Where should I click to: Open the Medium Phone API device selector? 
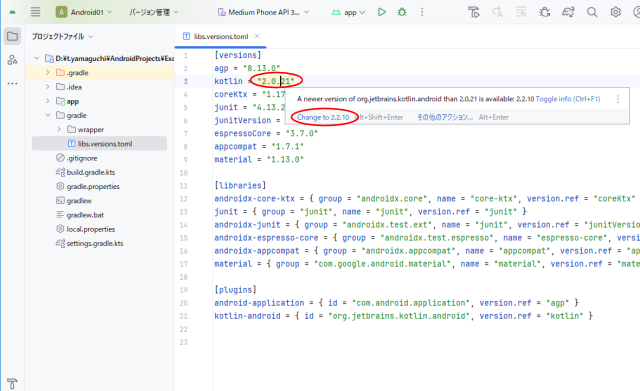[x=263, y=12]
